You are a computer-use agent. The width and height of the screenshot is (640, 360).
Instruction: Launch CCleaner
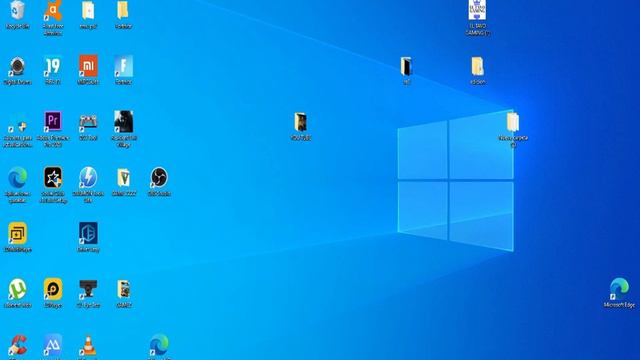[x=18, y=345]
